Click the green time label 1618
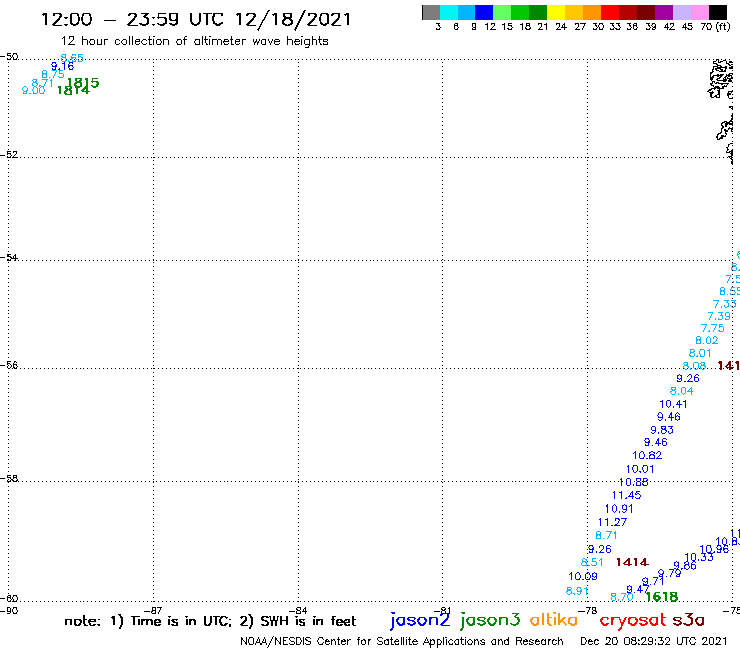Image resolution: width=740 pixels, height=650 pixels. 662,597
